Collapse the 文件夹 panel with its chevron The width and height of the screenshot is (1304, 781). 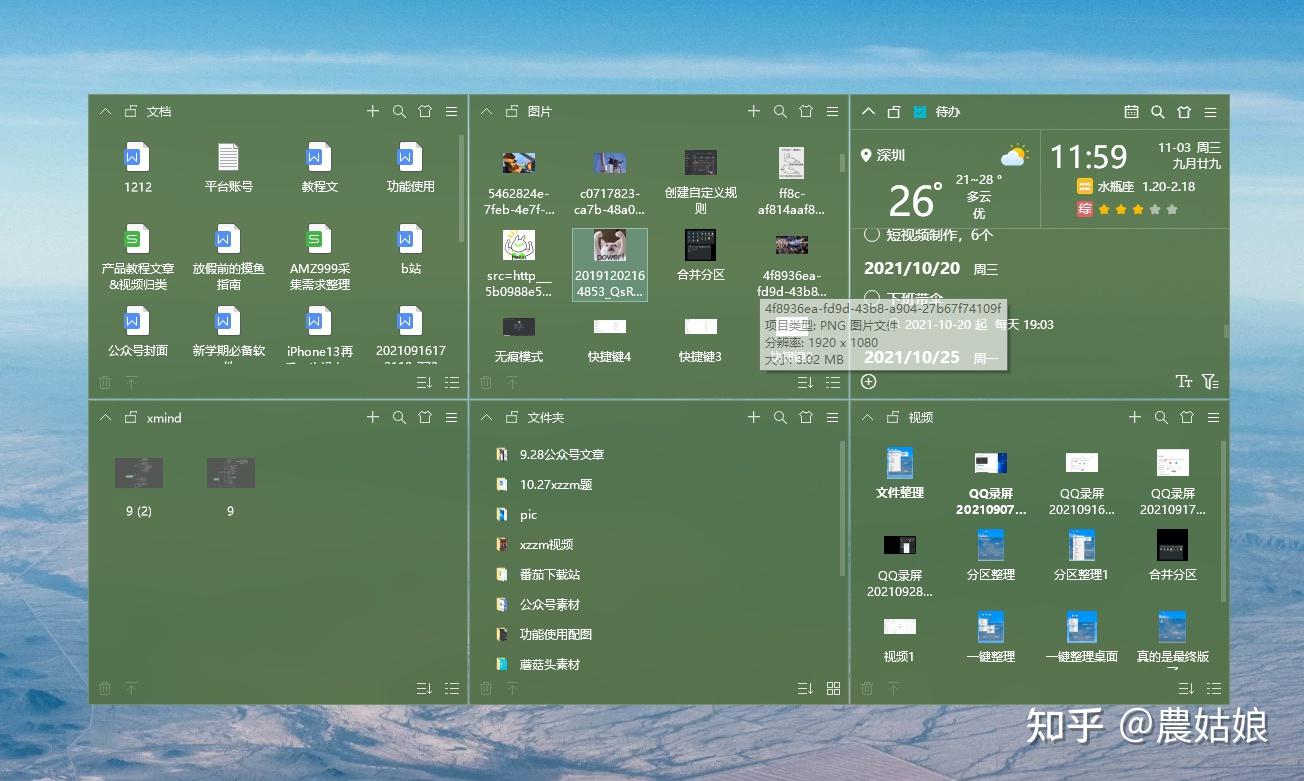point(486,417)
